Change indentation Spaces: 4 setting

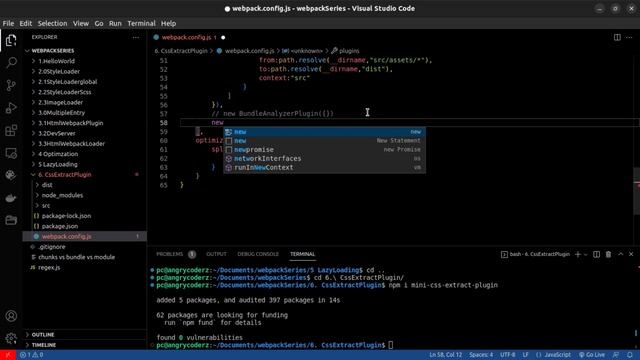(480, 355)
